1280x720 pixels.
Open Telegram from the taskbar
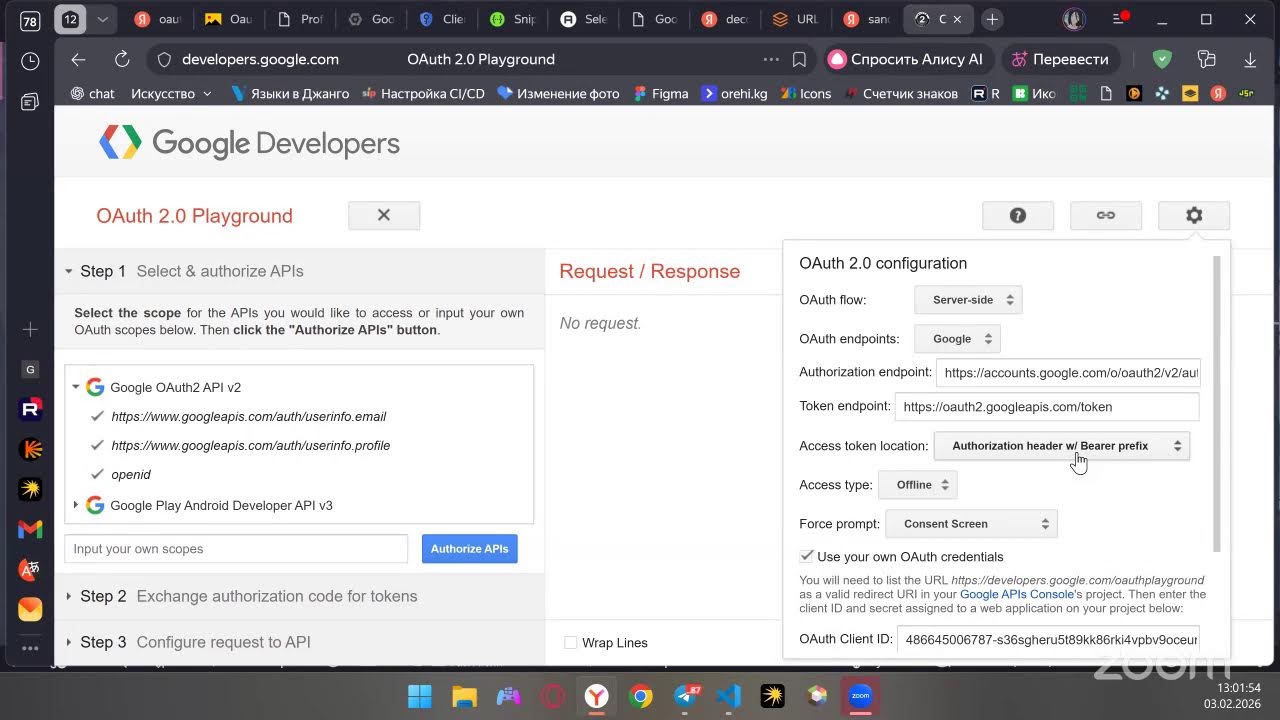pos(686,696)
